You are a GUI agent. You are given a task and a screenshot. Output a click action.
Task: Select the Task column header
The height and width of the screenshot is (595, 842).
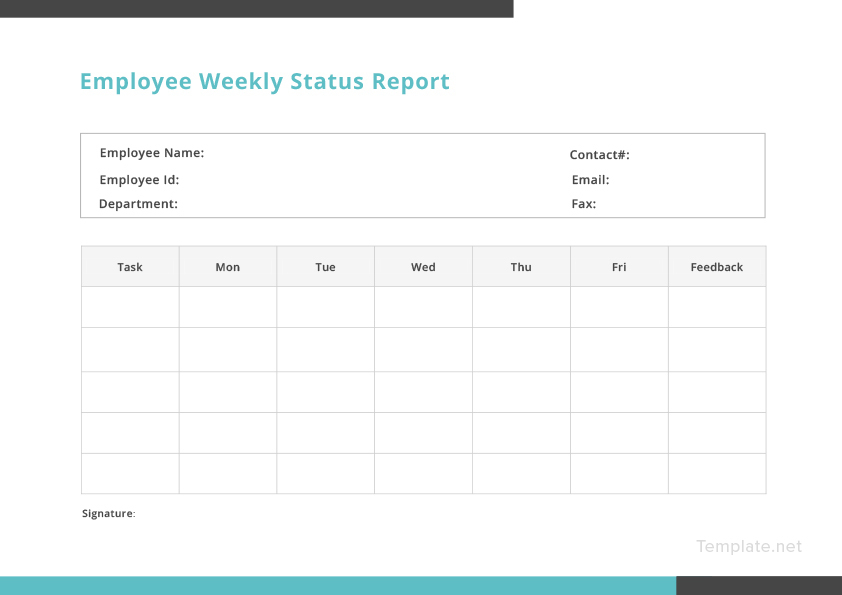point(130,266)
